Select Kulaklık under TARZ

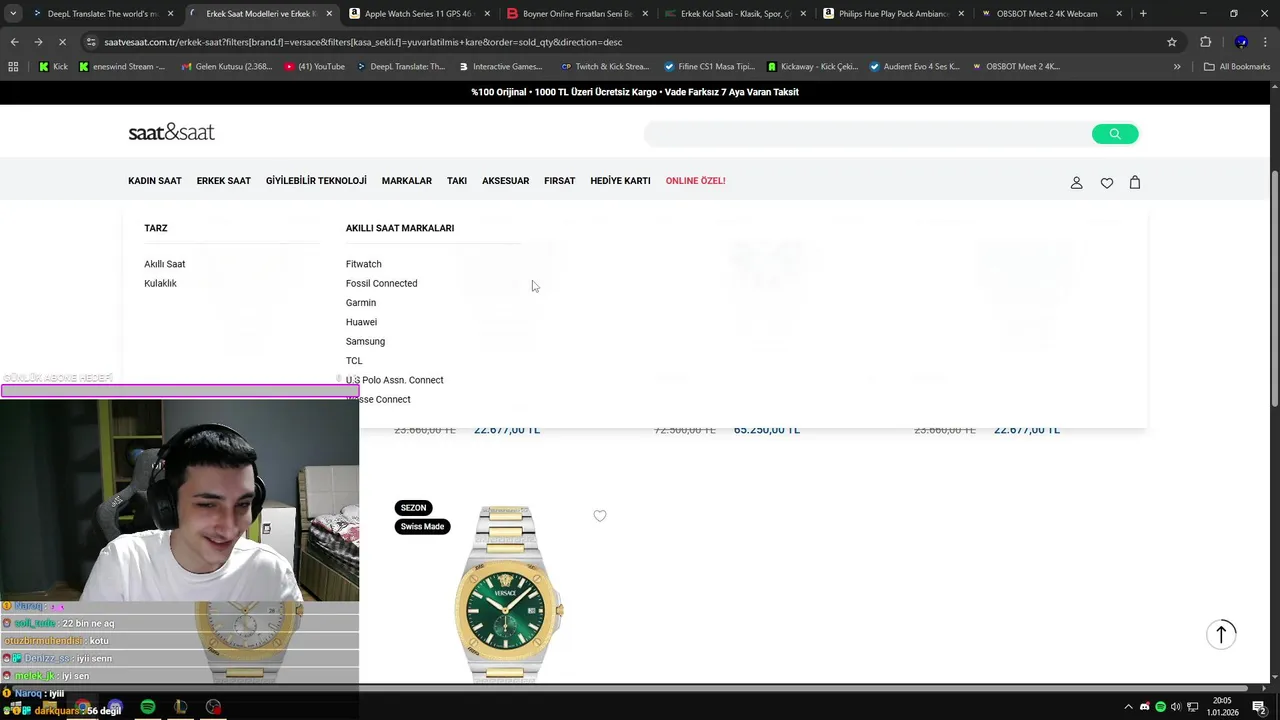tap(160, 283)
